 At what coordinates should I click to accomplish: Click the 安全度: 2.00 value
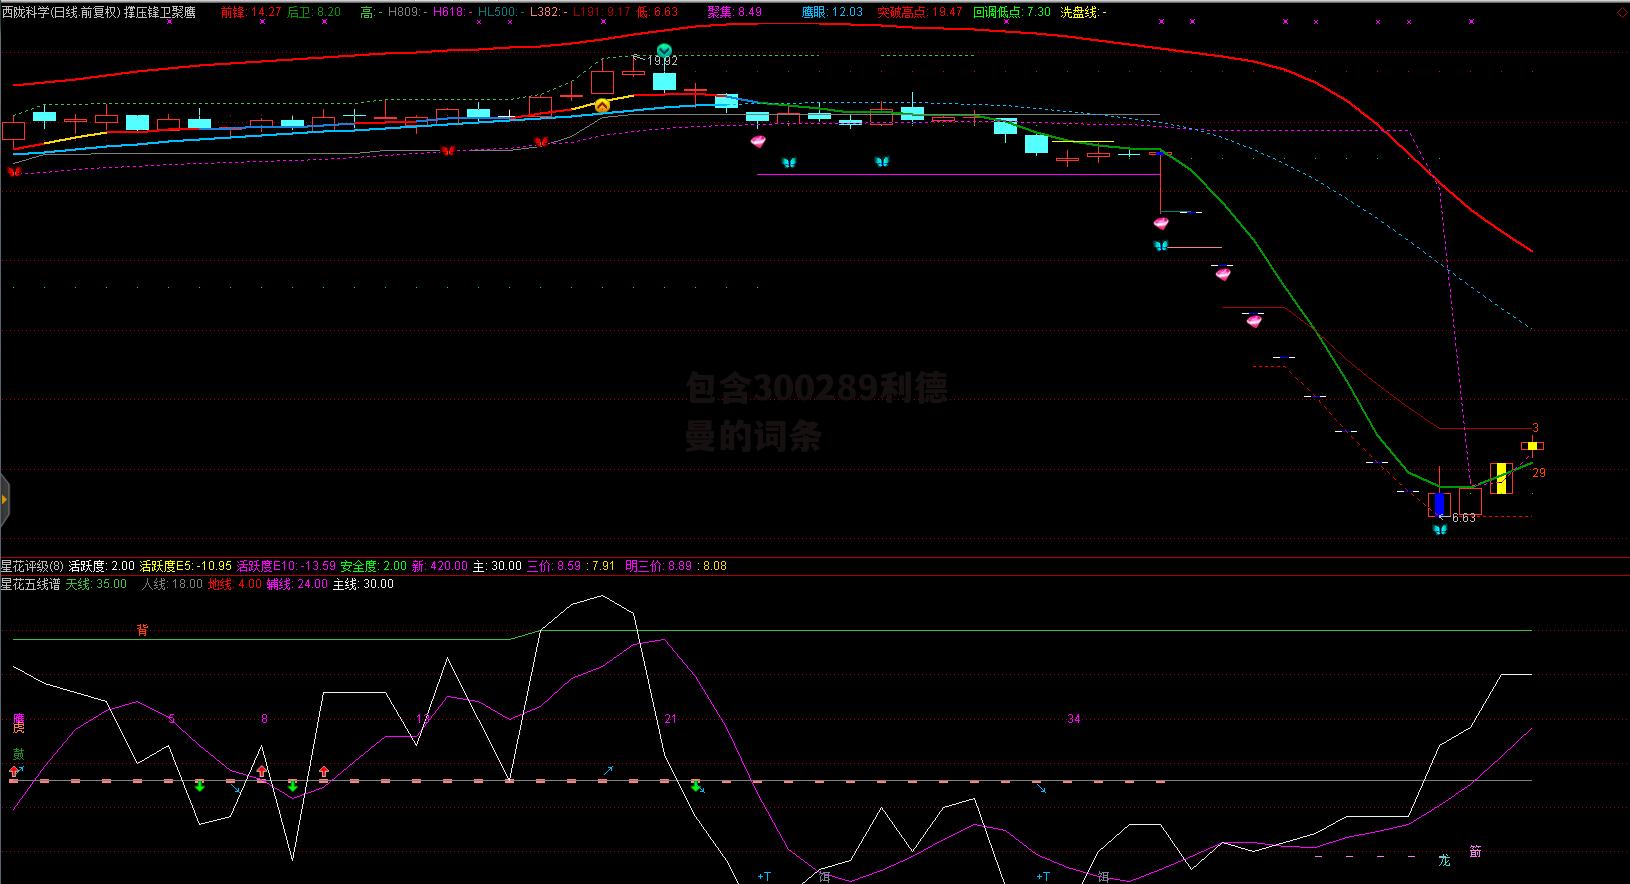[374, 566]
